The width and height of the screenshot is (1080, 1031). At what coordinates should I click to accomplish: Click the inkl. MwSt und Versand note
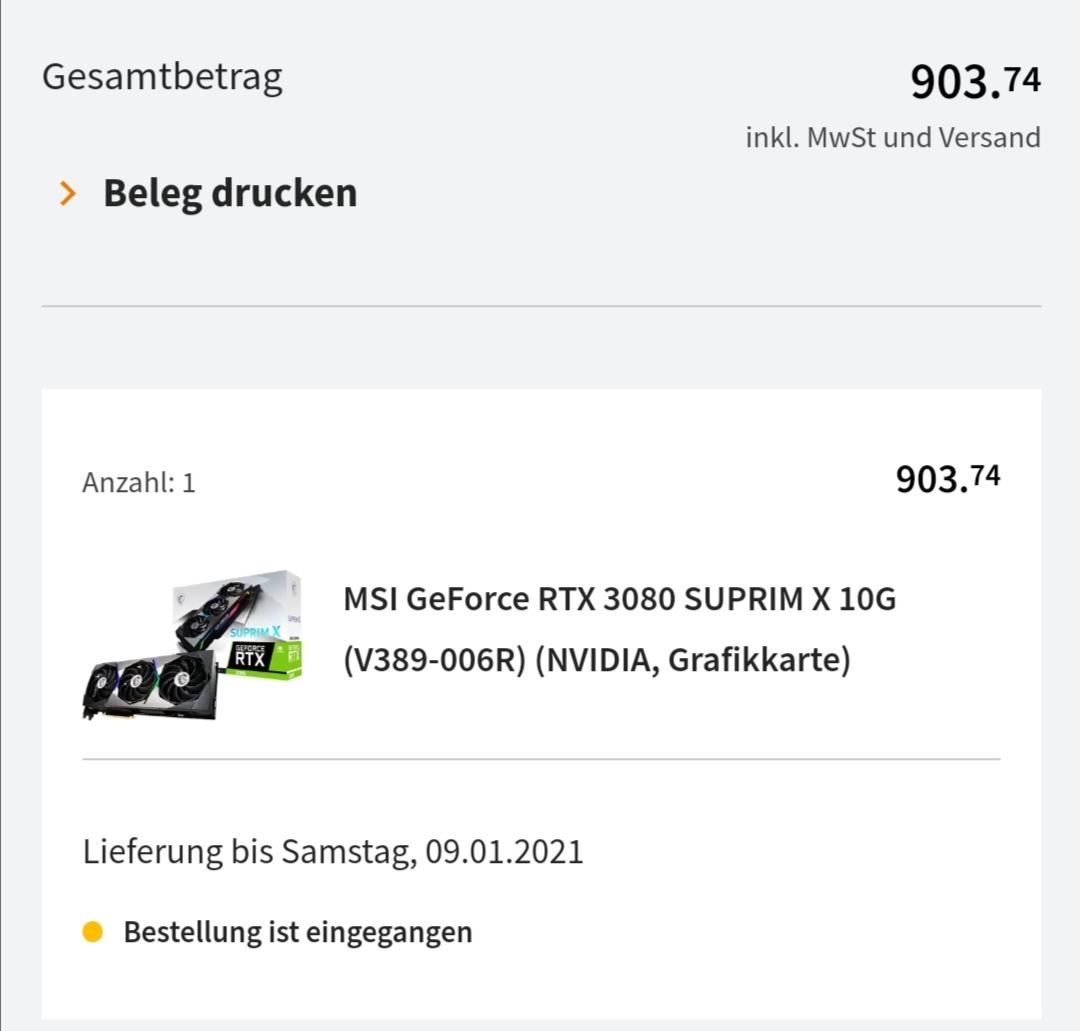click(893, 137)
